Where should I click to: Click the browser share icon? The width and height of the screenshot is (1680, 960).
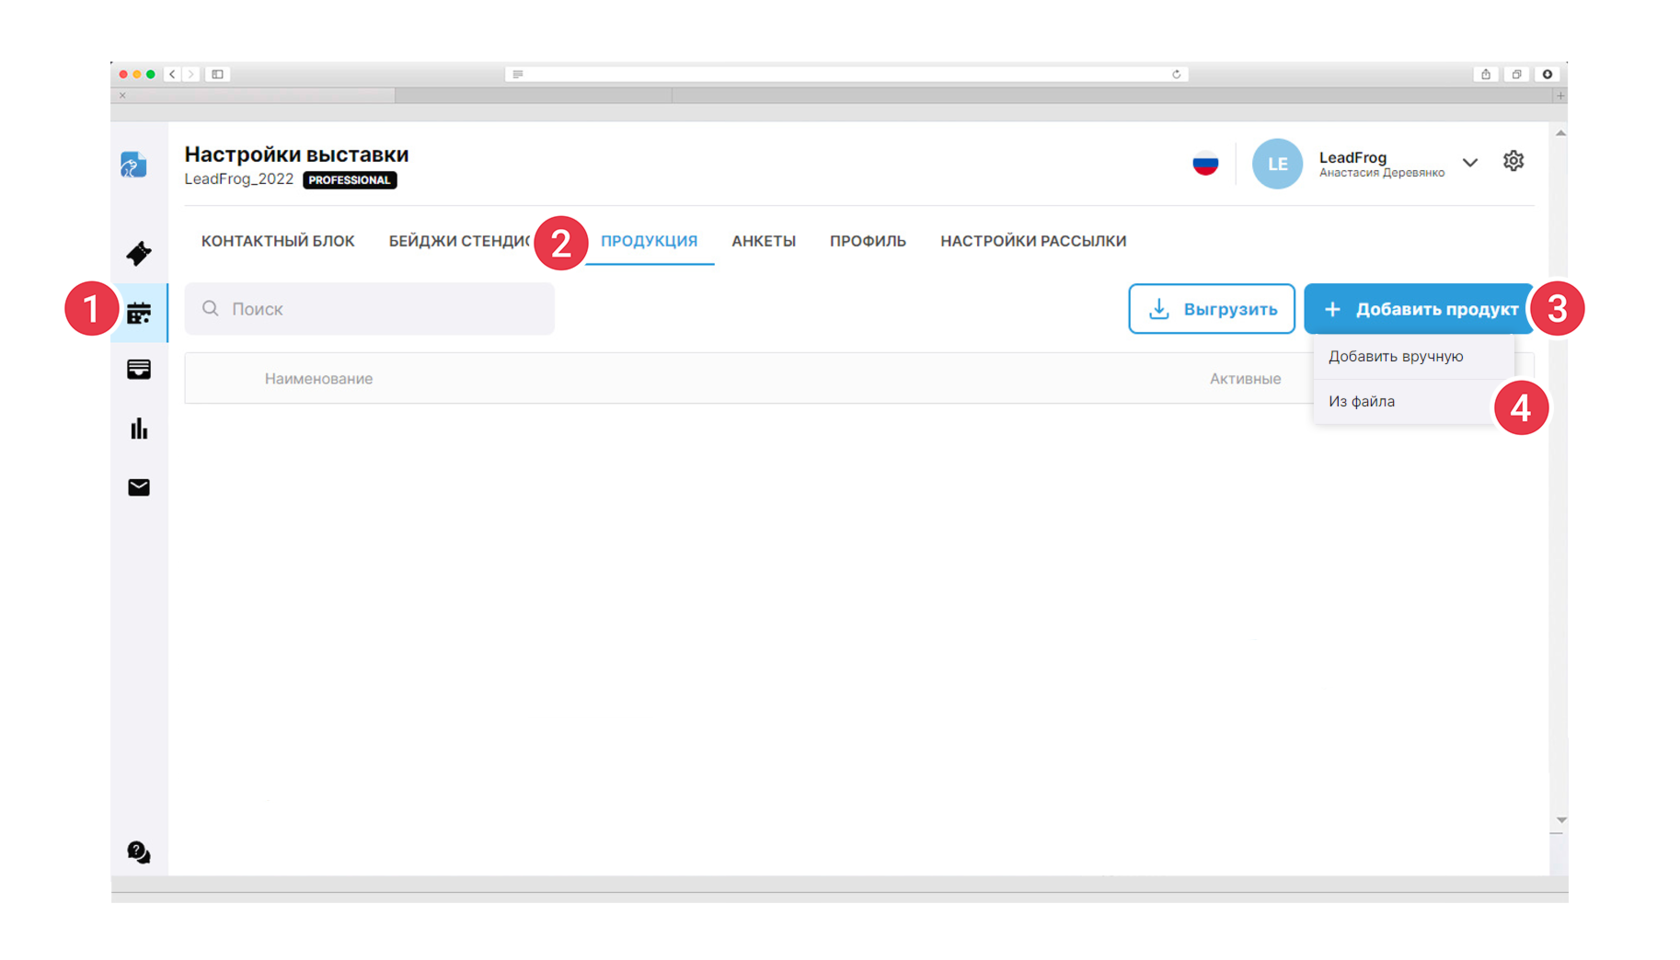coord(1486,74)
